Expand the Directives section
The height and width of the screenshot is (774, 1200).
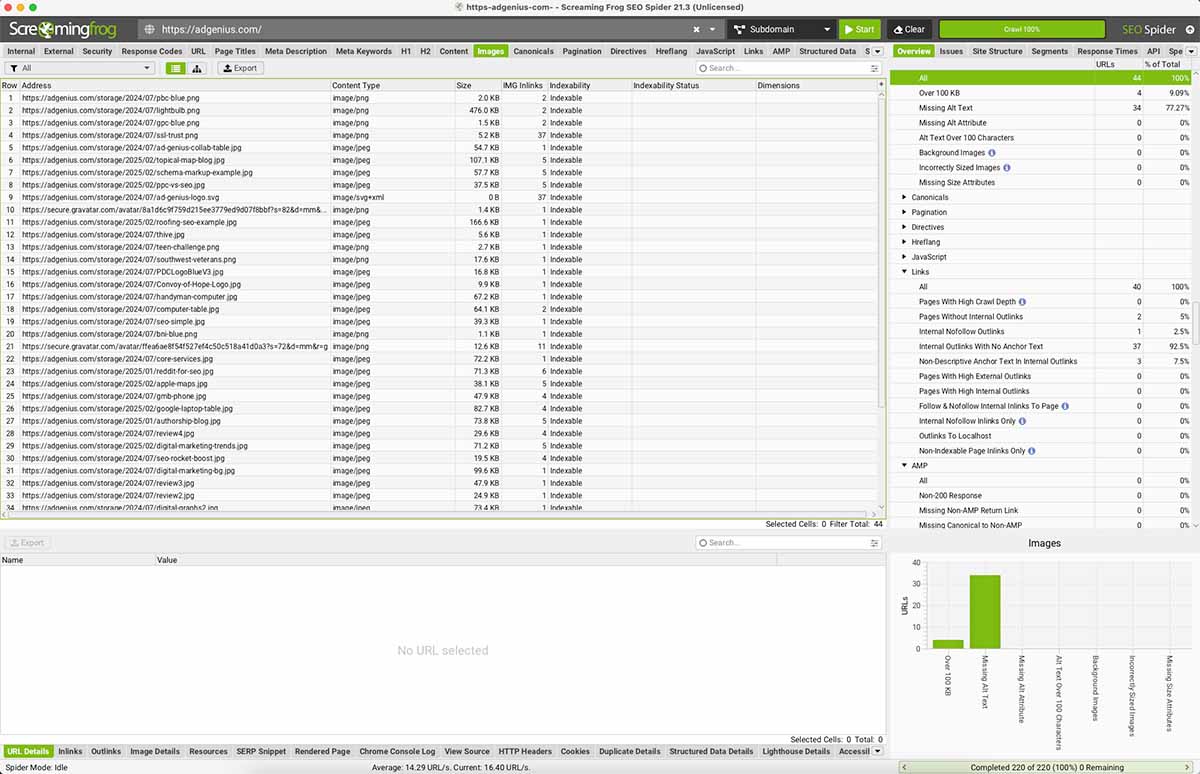905,227
